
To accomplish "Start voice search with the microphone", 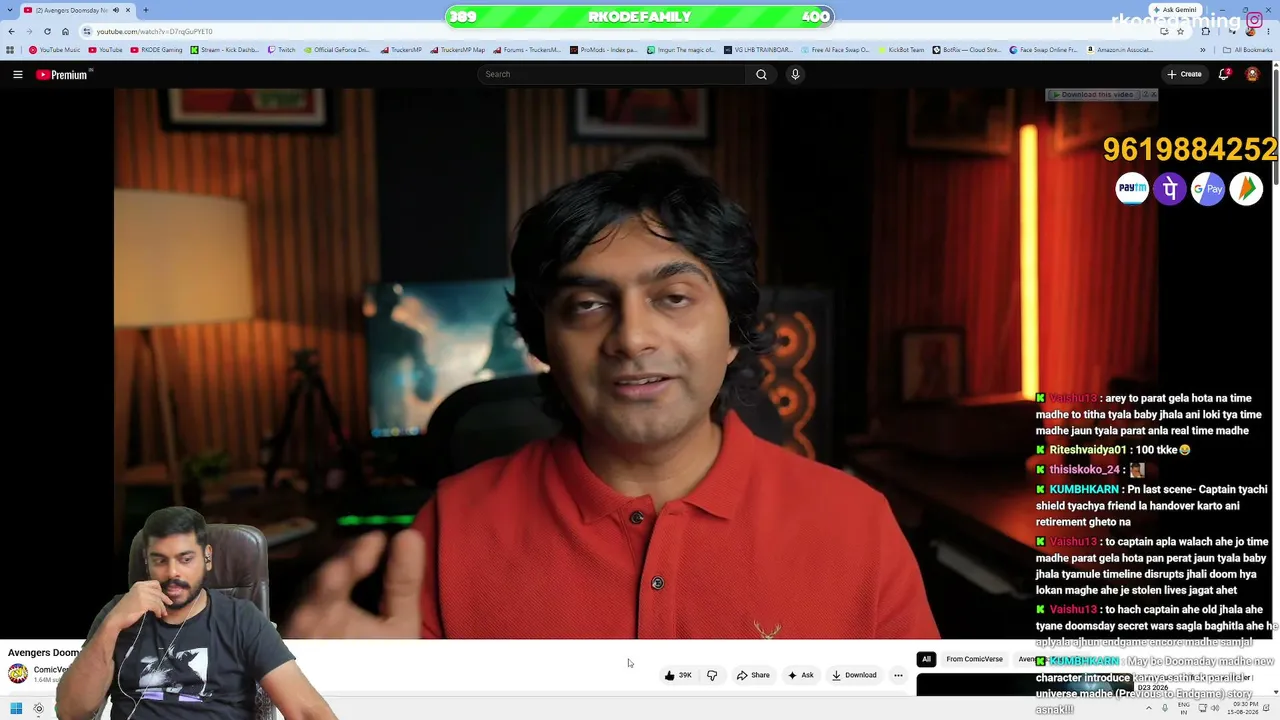I will (795, 74).
